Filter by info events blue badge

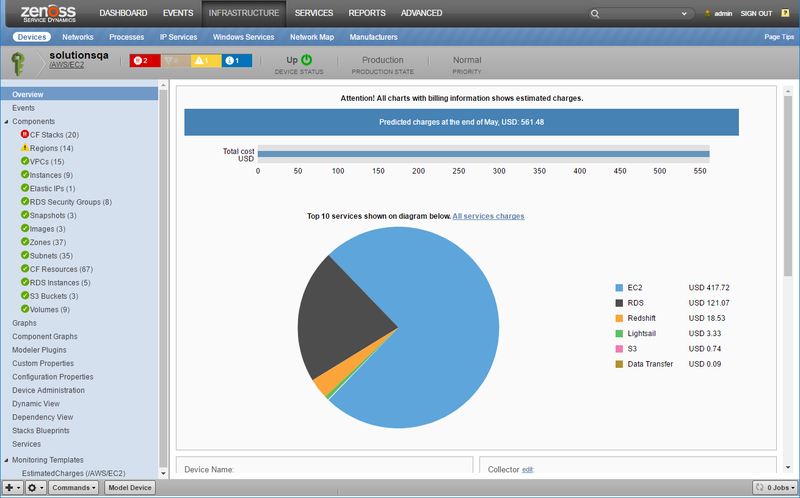click(x=237, y=61)
